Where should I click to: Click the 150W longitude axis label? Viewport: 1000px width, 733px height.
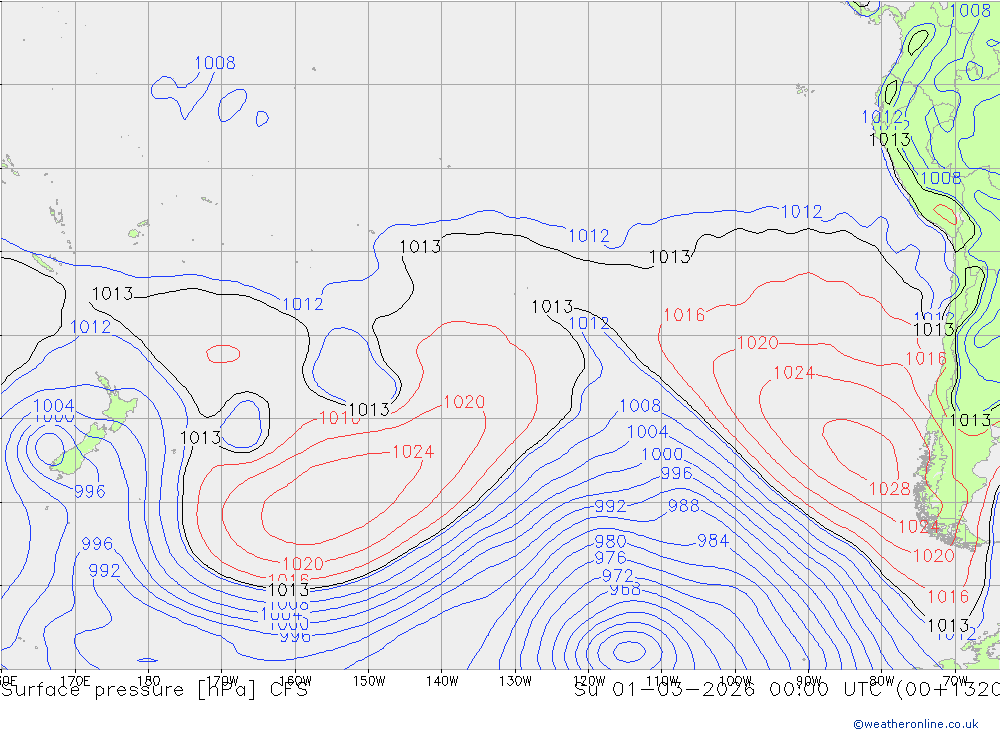pos(369,680)
